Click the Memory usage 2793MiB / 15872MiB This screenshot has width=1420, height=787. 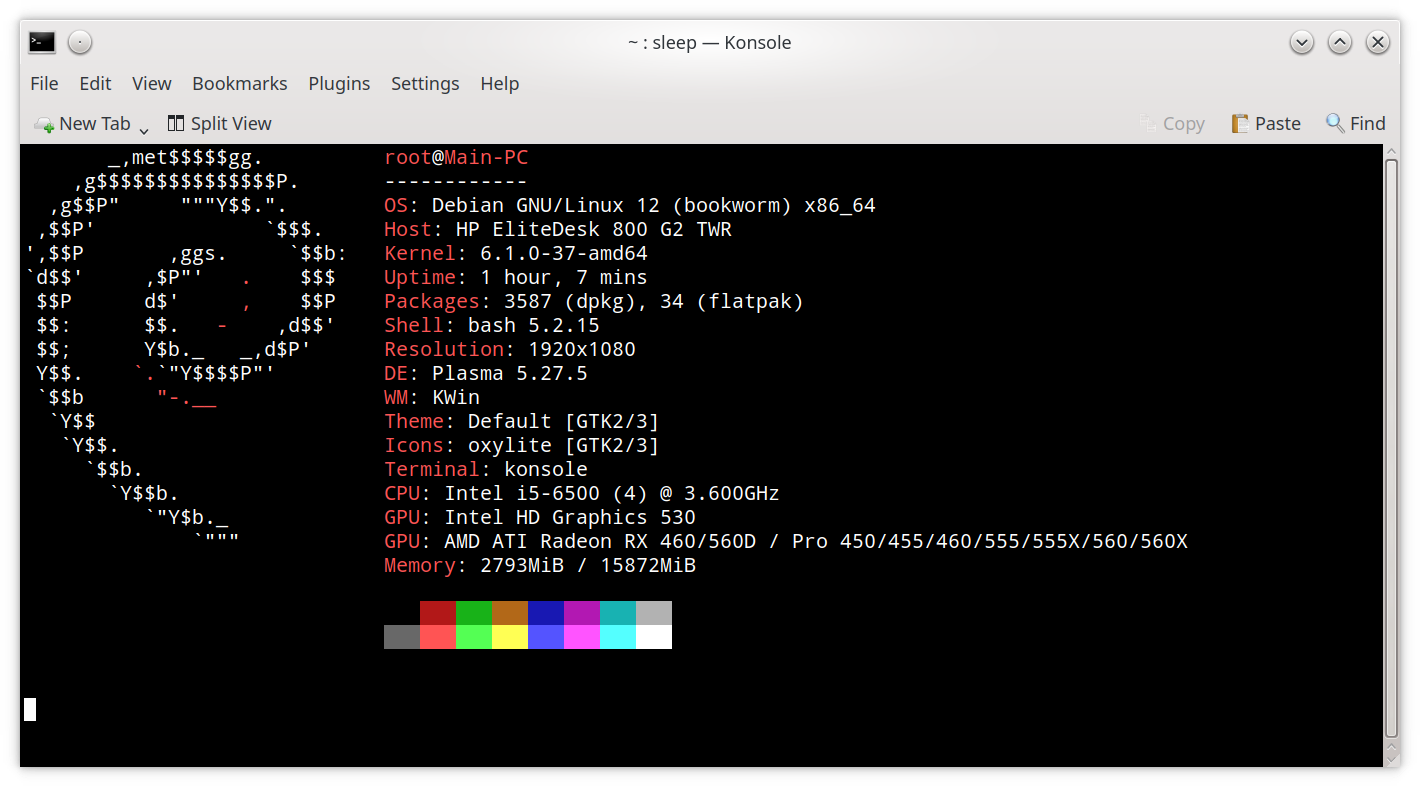(x=588, y=565)
